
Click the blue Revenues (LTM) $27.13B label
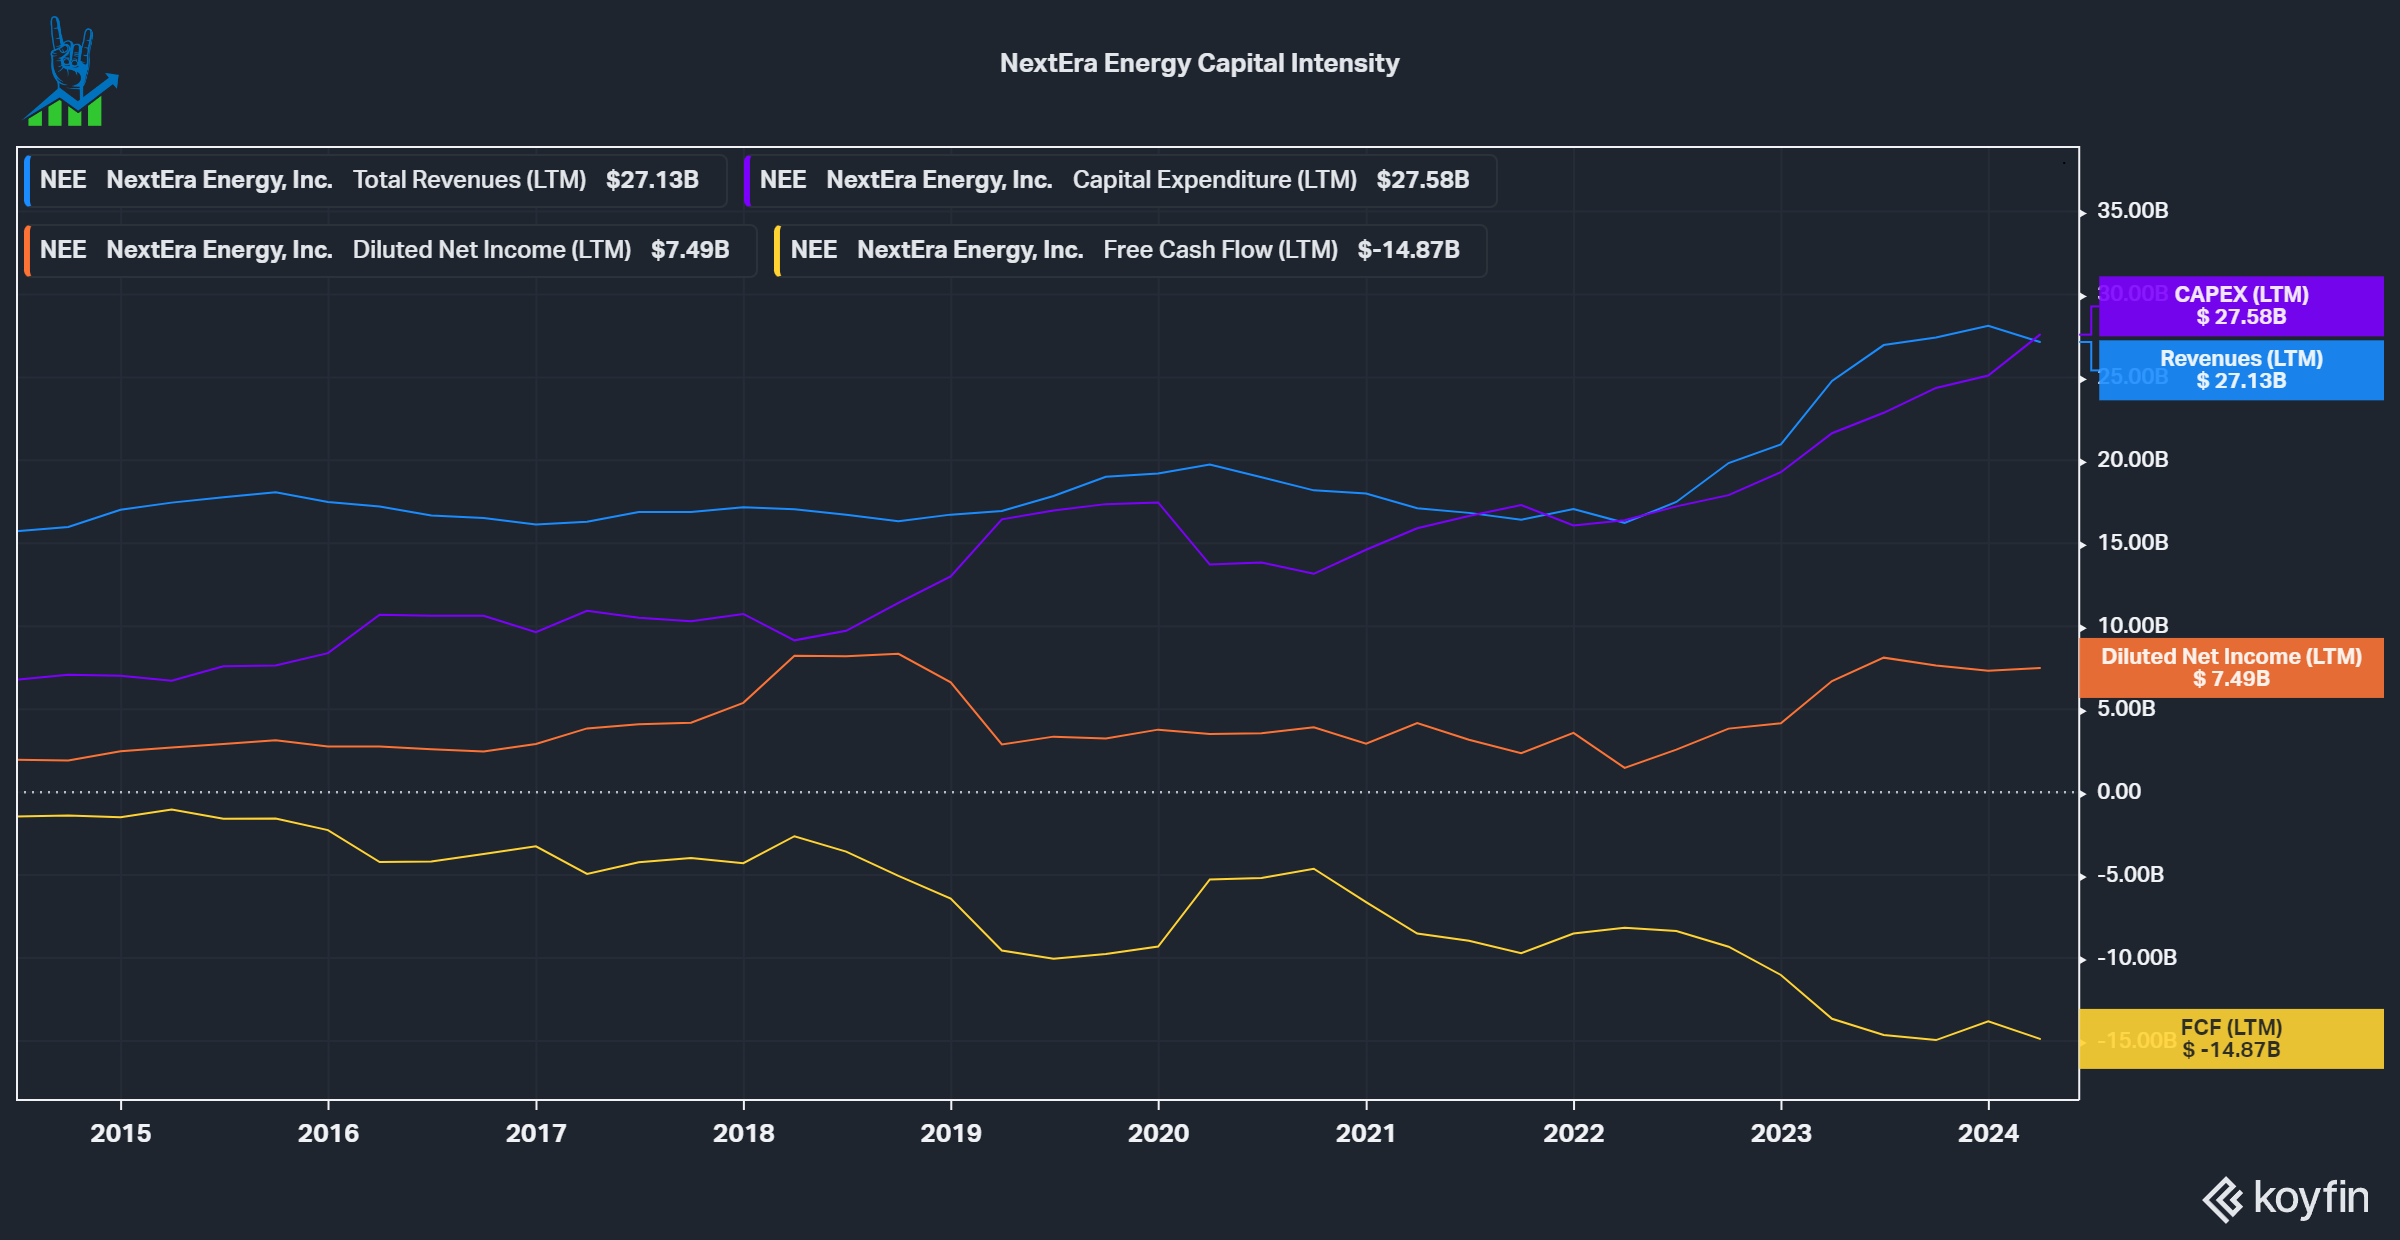click(2241, 370)
